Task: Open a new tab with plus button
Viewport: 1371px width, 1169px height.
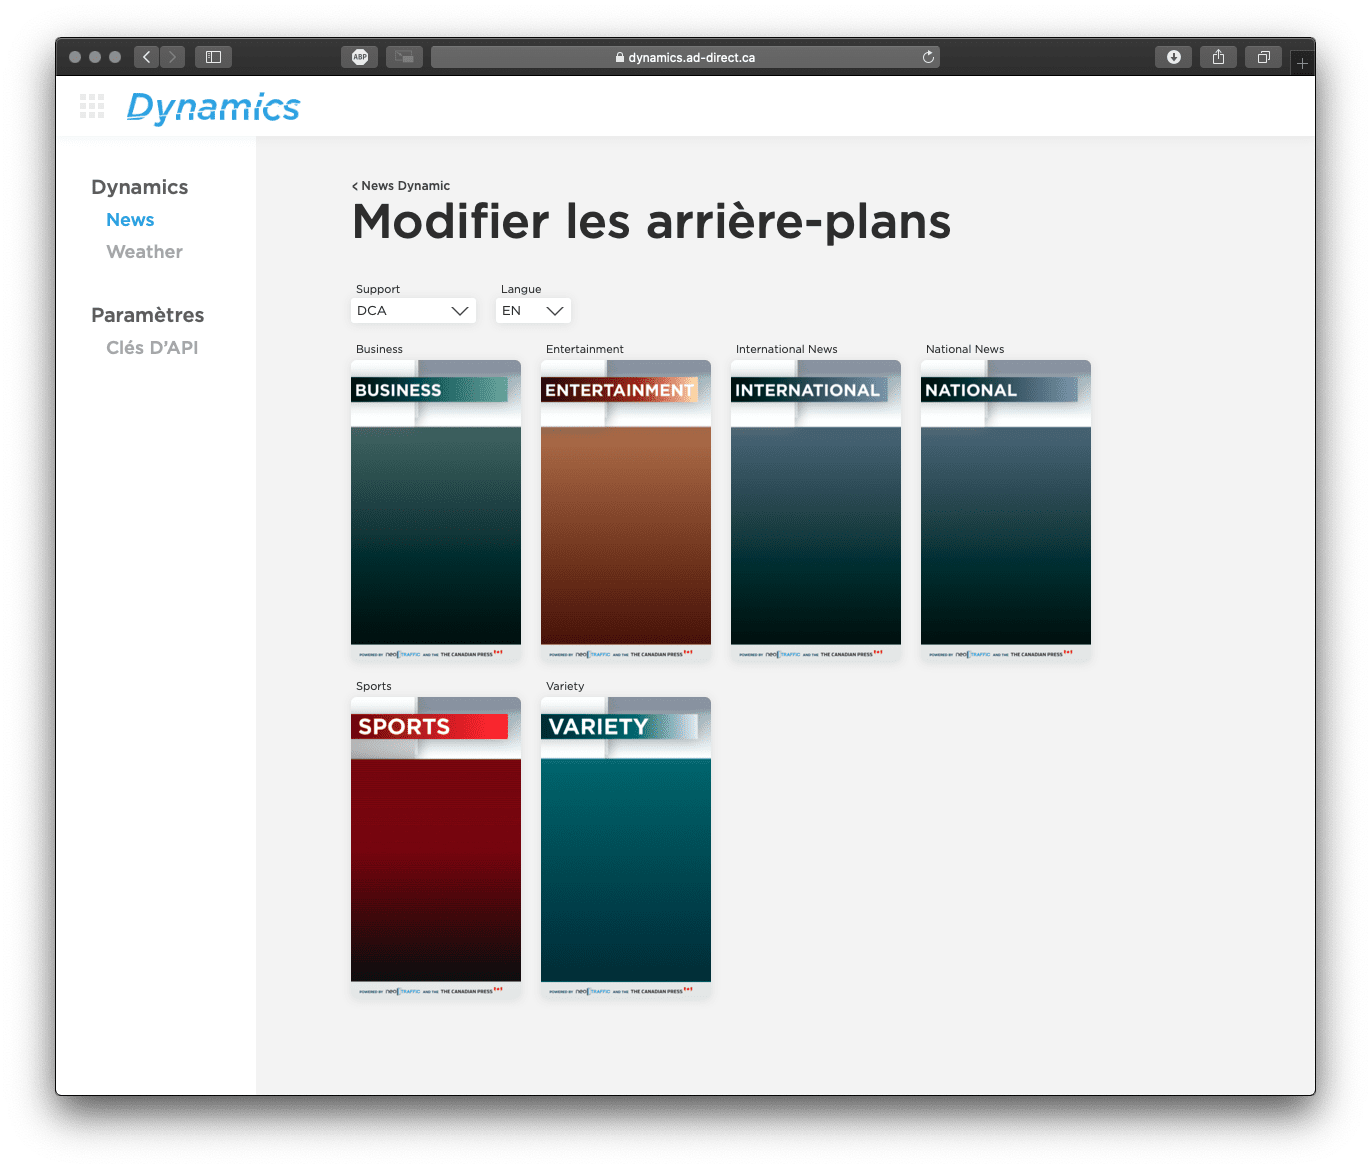Action: click(1302, 63)
